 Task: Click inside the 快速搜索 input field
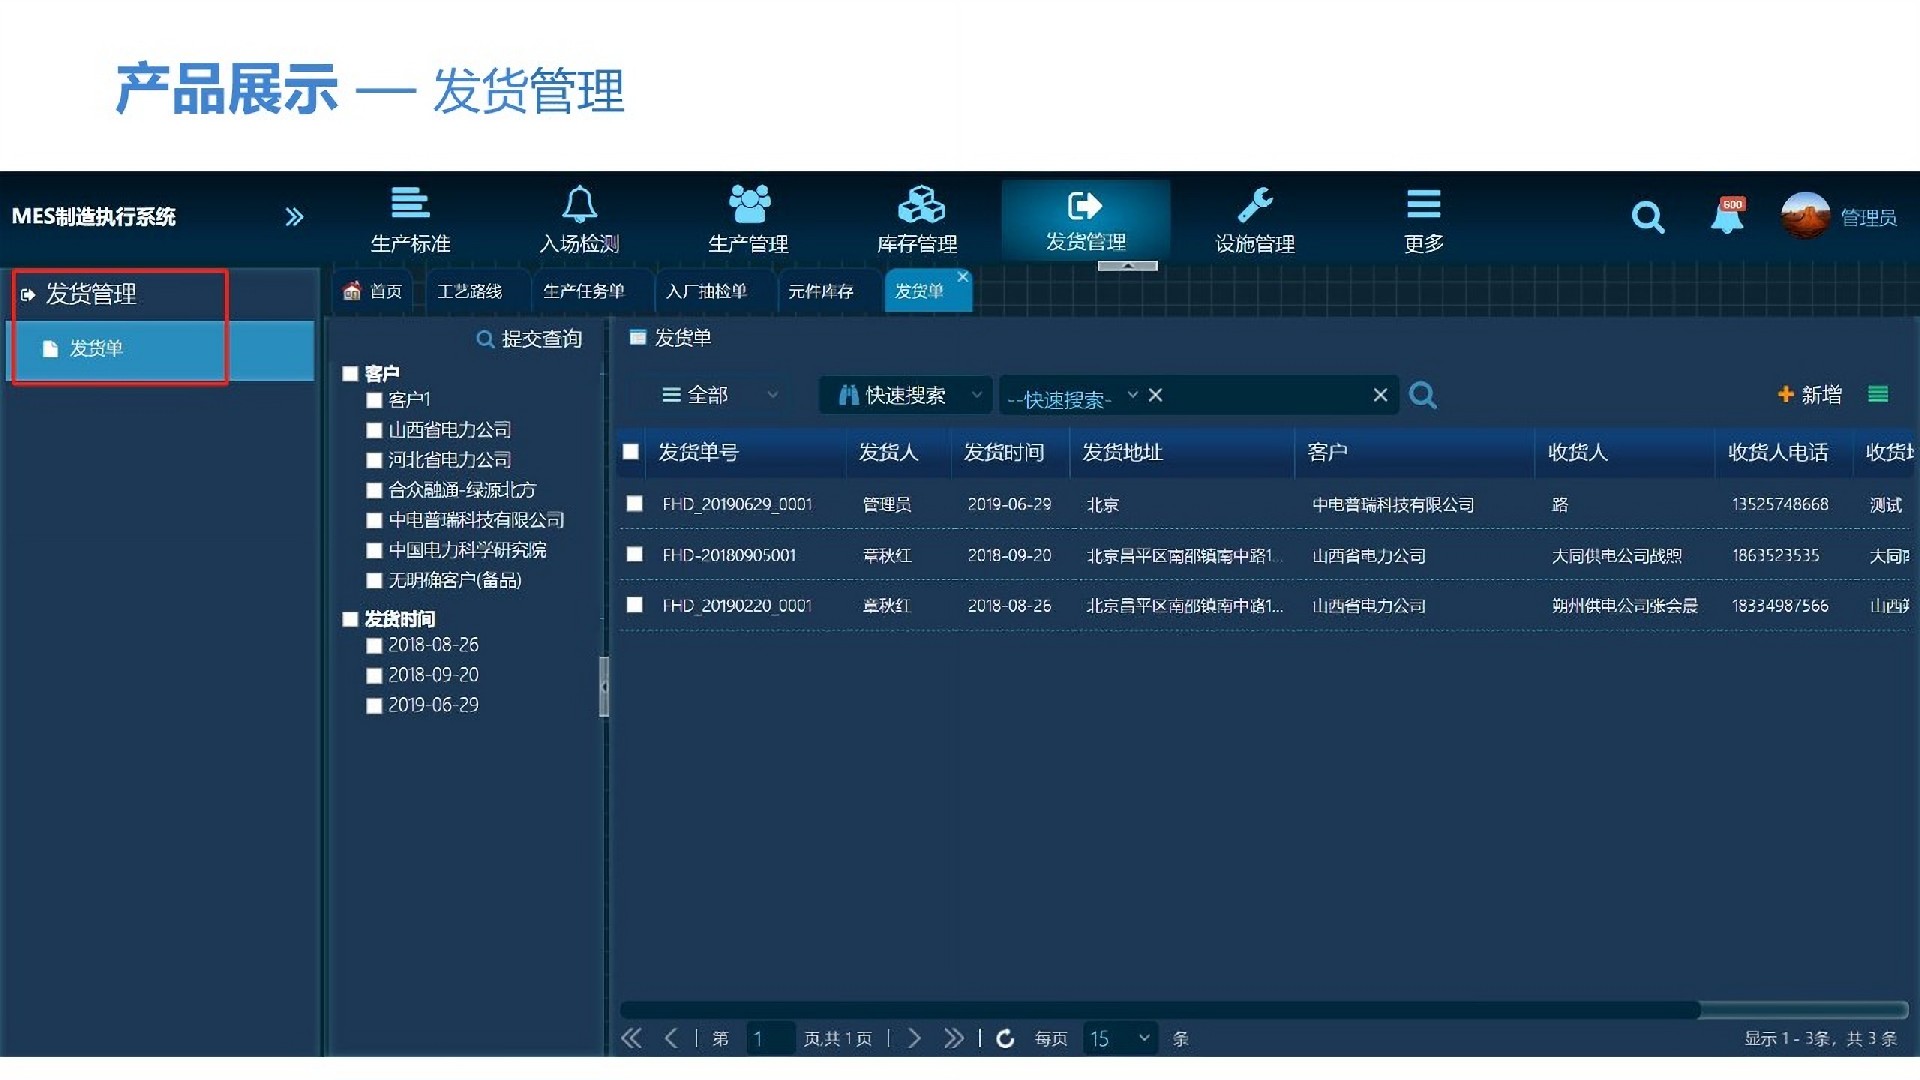1250,396
